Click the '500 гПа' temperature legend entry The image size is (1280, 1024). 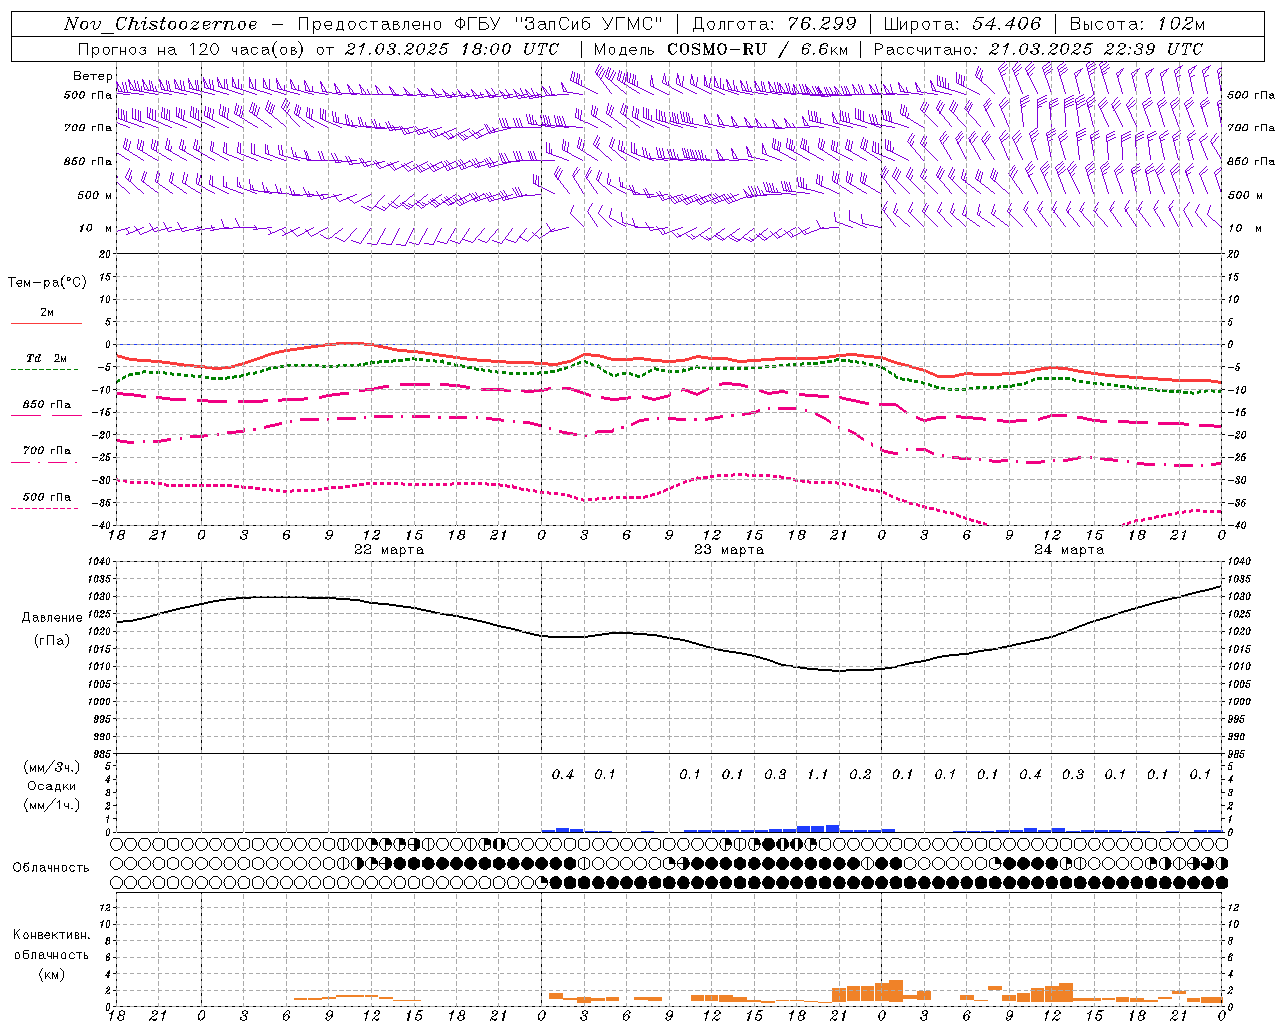[x=46, y=497]
